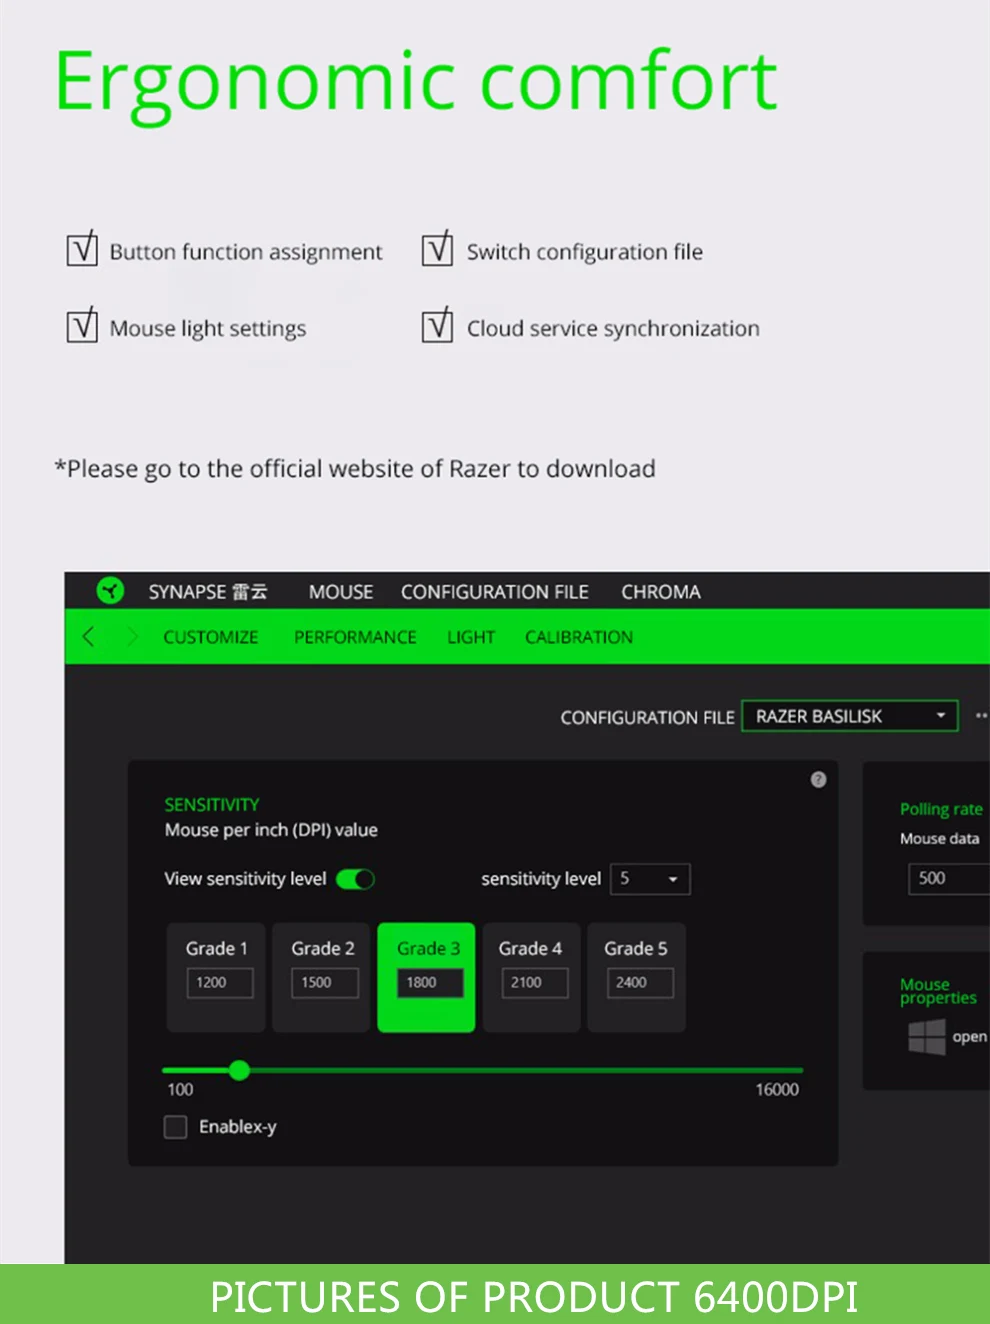Switch to the CALIBRATION subtab

coord(579,637)
